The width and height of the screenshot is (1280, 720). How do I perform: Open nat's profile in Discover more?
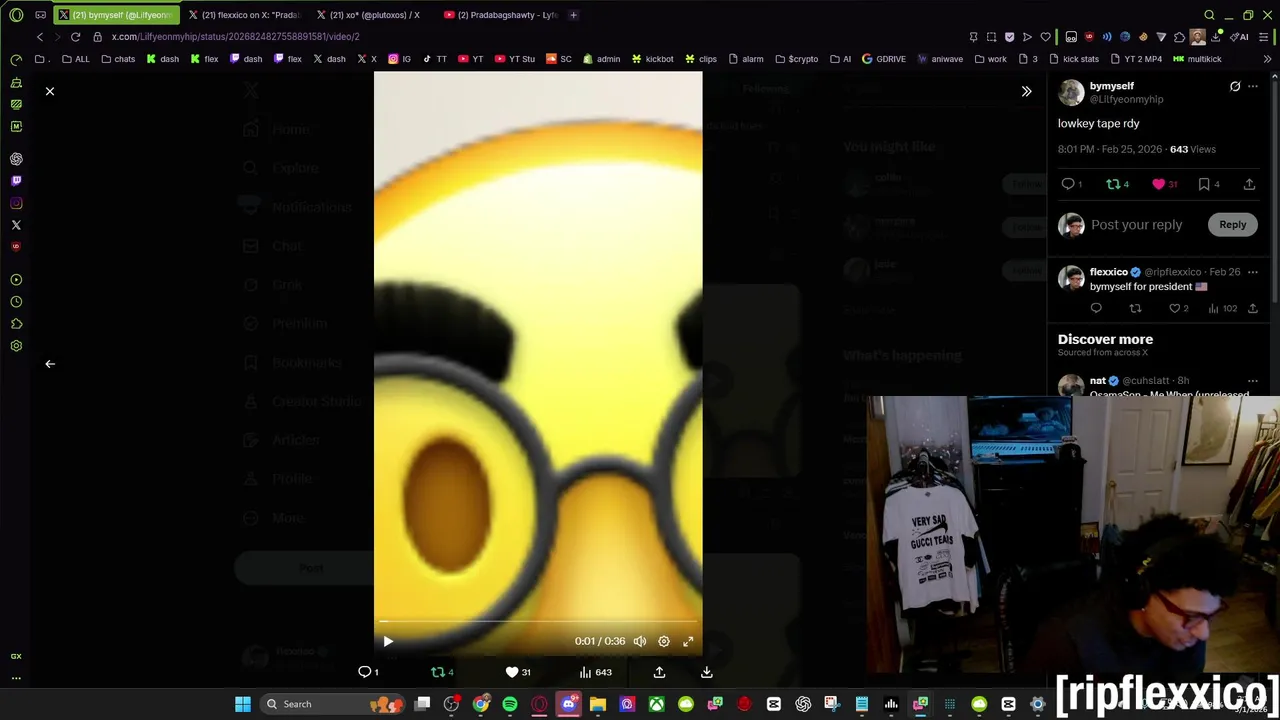click(1098, 381)
